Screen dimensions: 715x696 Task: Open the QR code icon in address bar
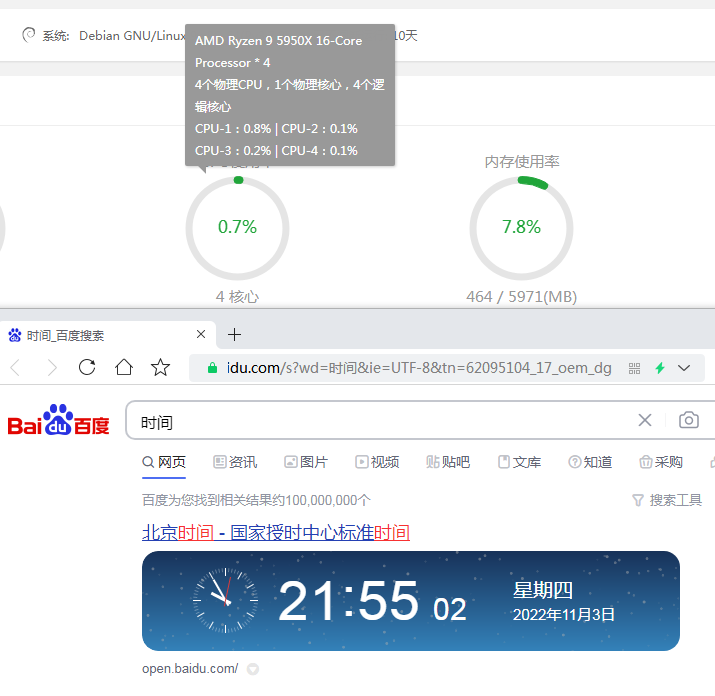(634, 368)
